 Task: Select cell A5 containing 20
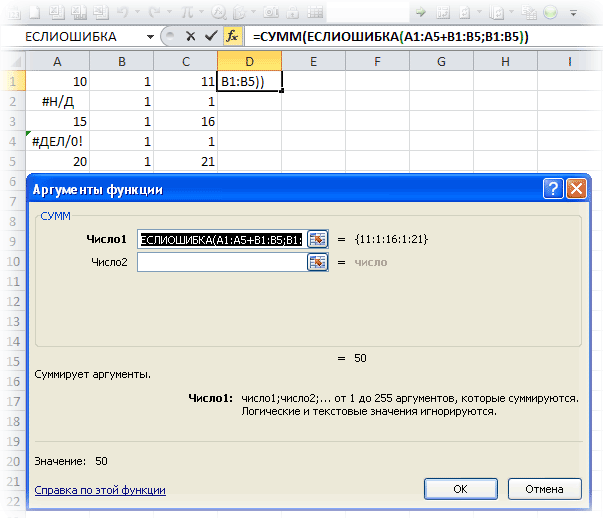tap(57, 161)
